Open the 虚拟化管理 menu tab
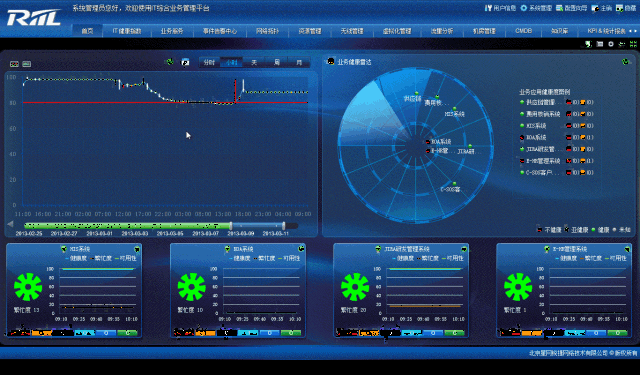This screenshot has width=640, height=375. pos(397,31)
